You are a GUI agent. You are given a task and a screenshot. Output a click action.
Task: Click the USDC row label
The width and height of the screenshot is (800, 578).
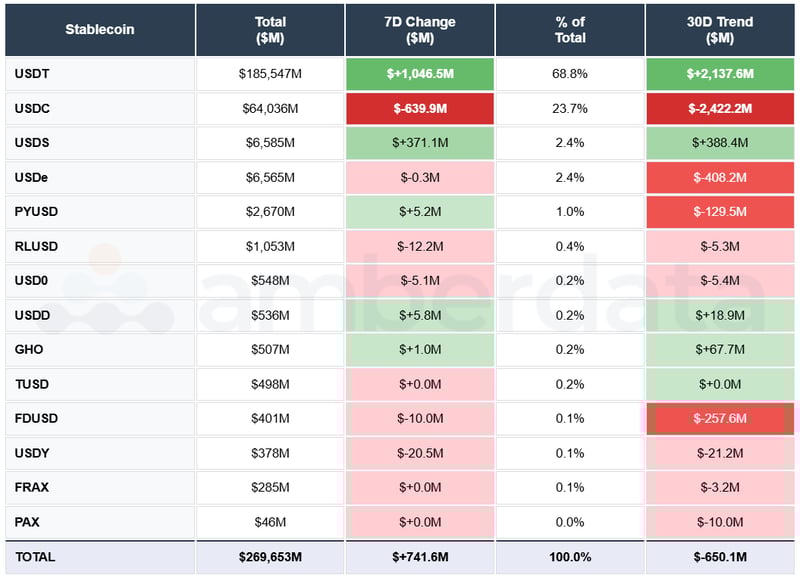[33, 108]
